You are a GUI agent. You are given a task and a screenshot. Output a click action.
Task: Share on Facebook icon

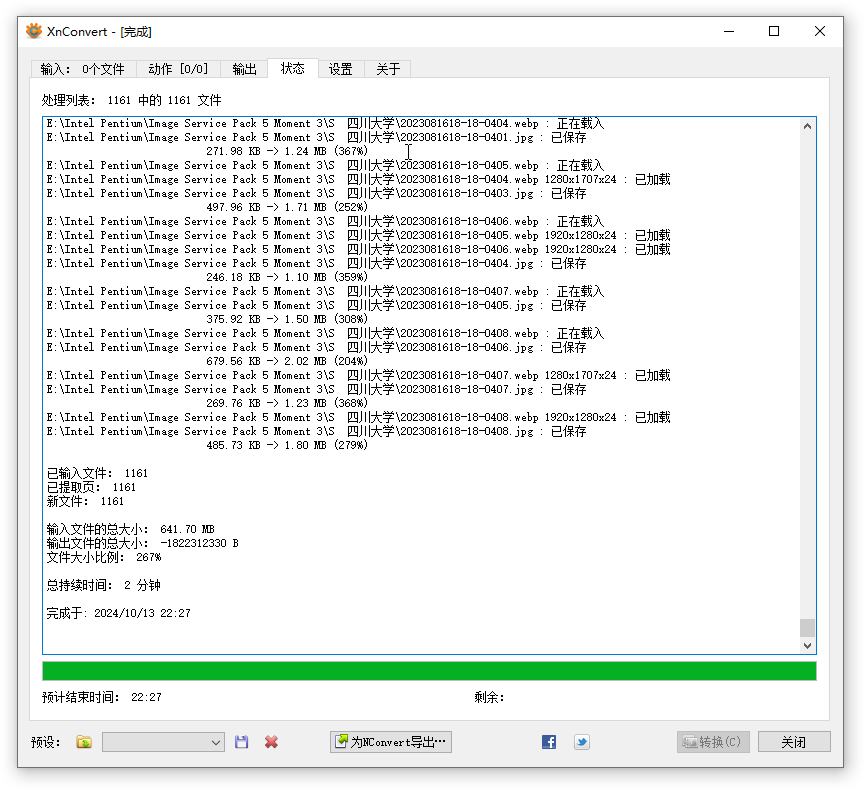(549, 742)
